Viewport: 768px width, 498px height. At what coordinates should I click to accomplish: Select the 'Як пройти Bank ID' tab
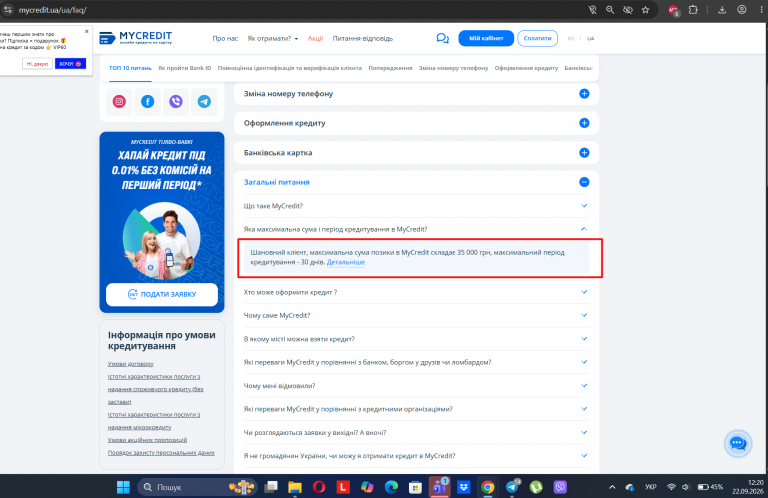[x=185, y=68]
